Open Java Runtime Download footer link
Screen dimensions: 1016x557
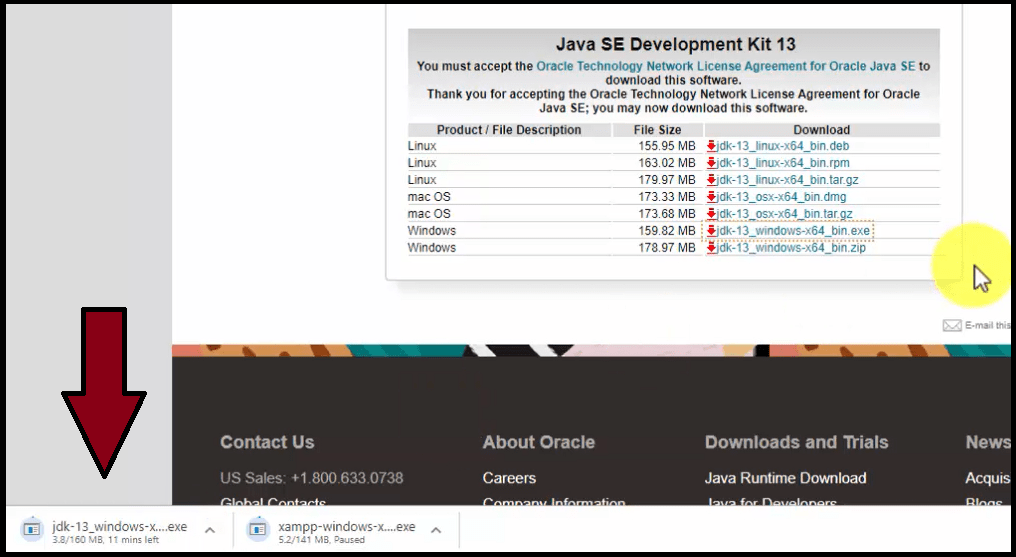785,478
